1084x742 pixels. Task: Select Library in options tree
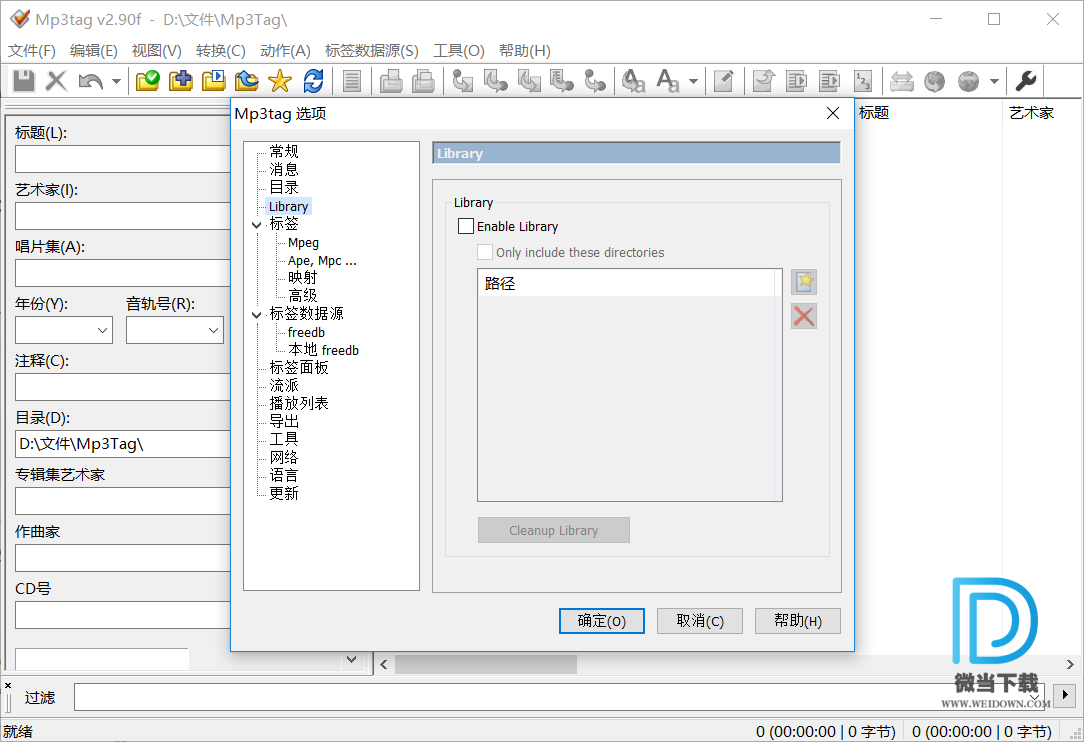288,206
